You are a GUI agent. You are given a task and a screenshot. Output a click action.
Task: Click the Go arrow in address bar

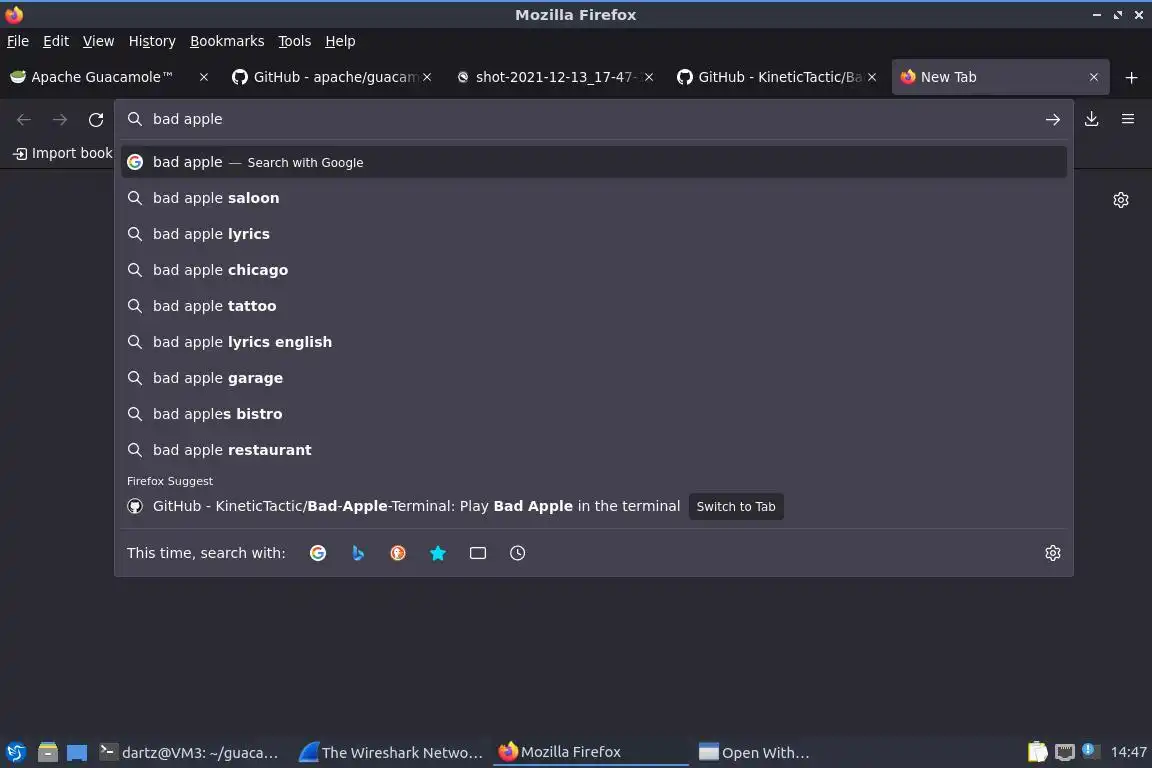(1052, 119)
